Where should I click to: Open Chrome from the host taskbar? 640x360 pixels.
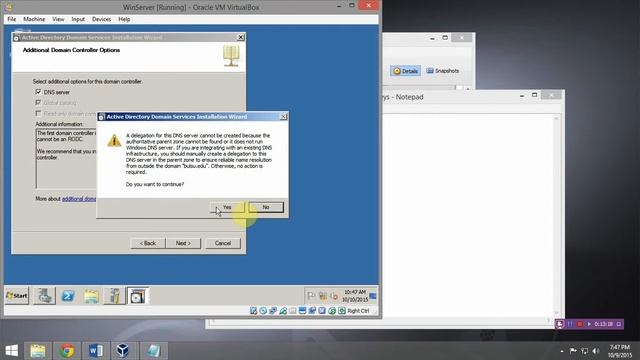click(x=67, y=351)
